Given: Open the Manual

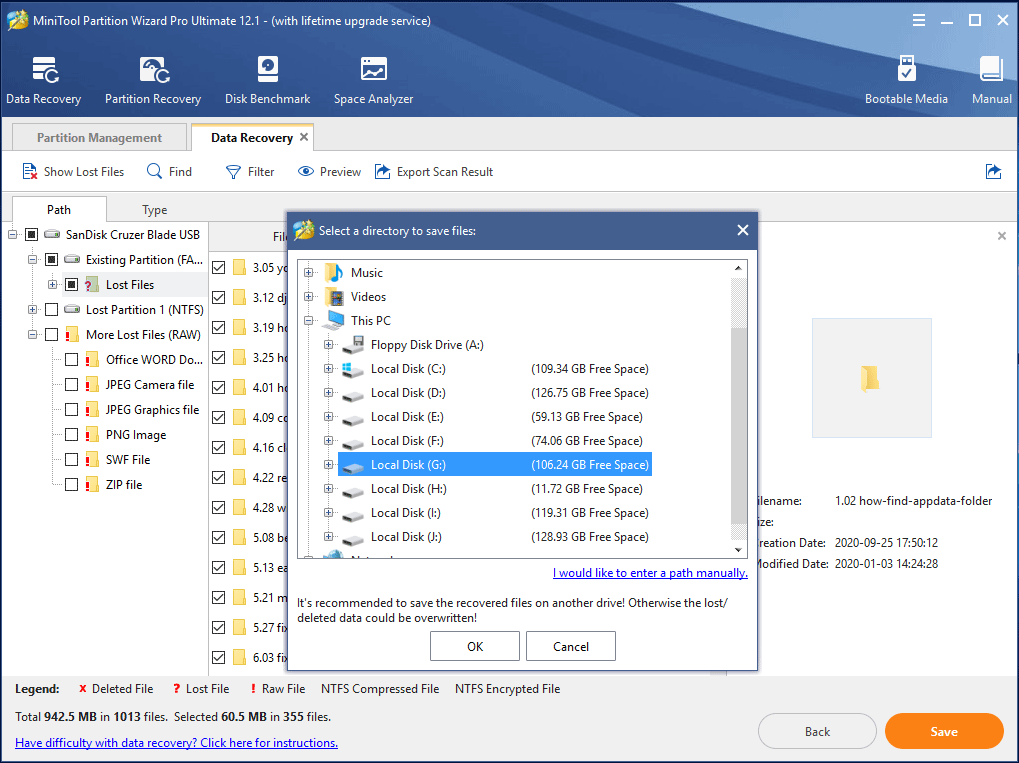Looking at the screenshot, I should pos(991,80).
